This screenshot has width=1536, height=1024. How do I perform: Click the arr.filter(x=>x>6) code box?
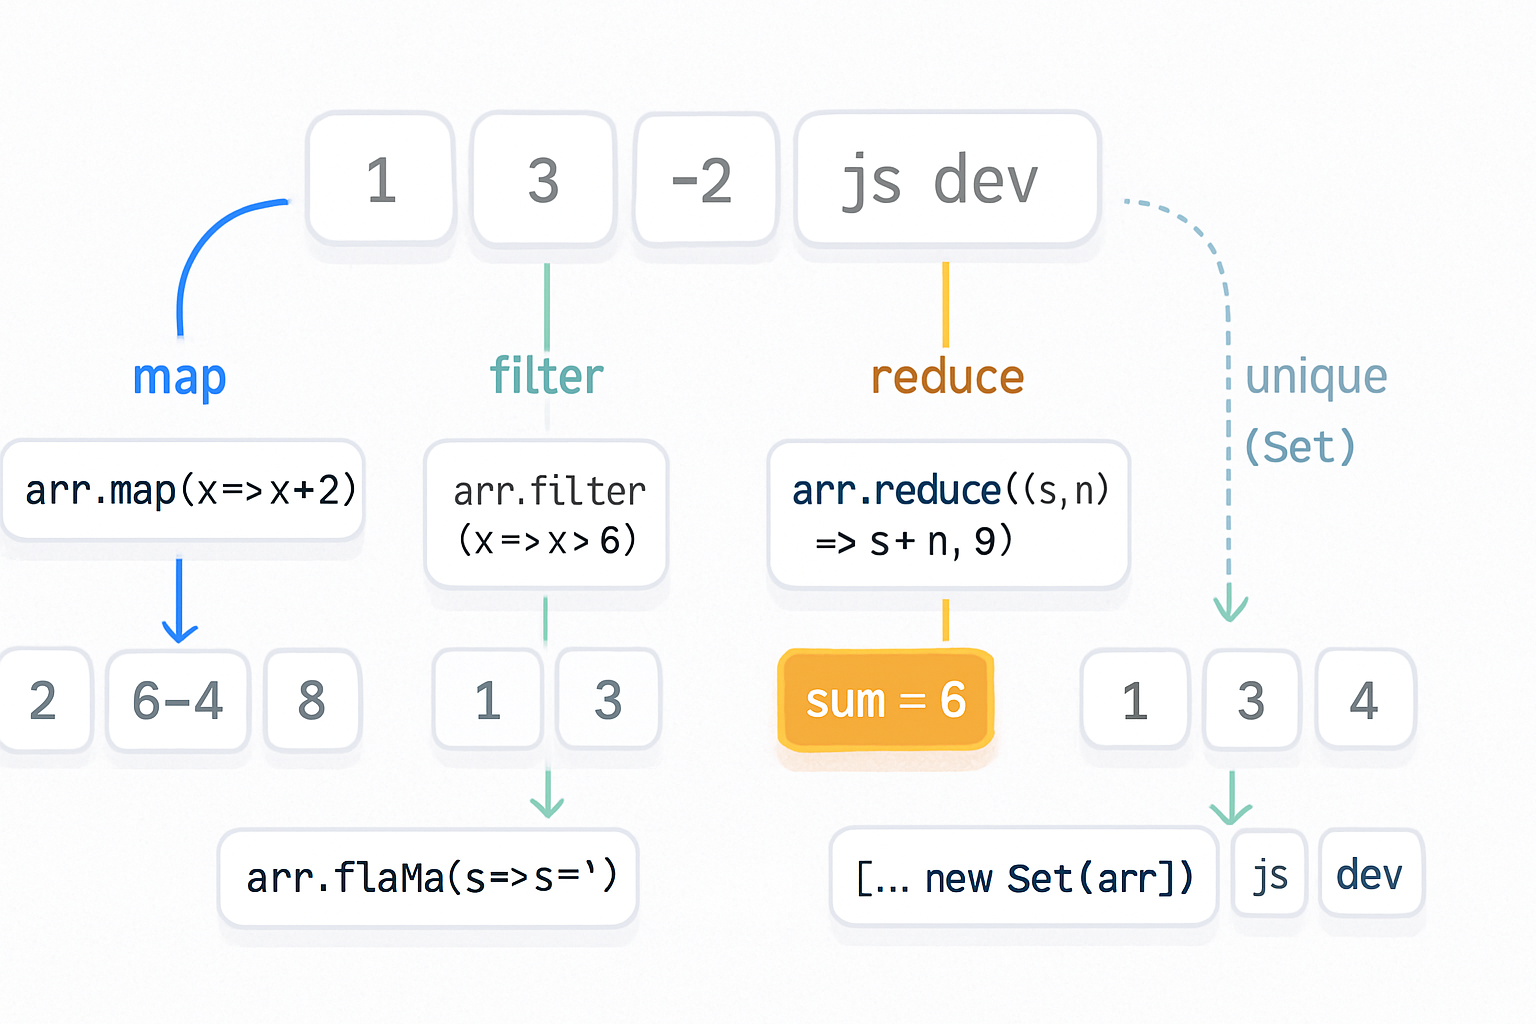[545, 515]
